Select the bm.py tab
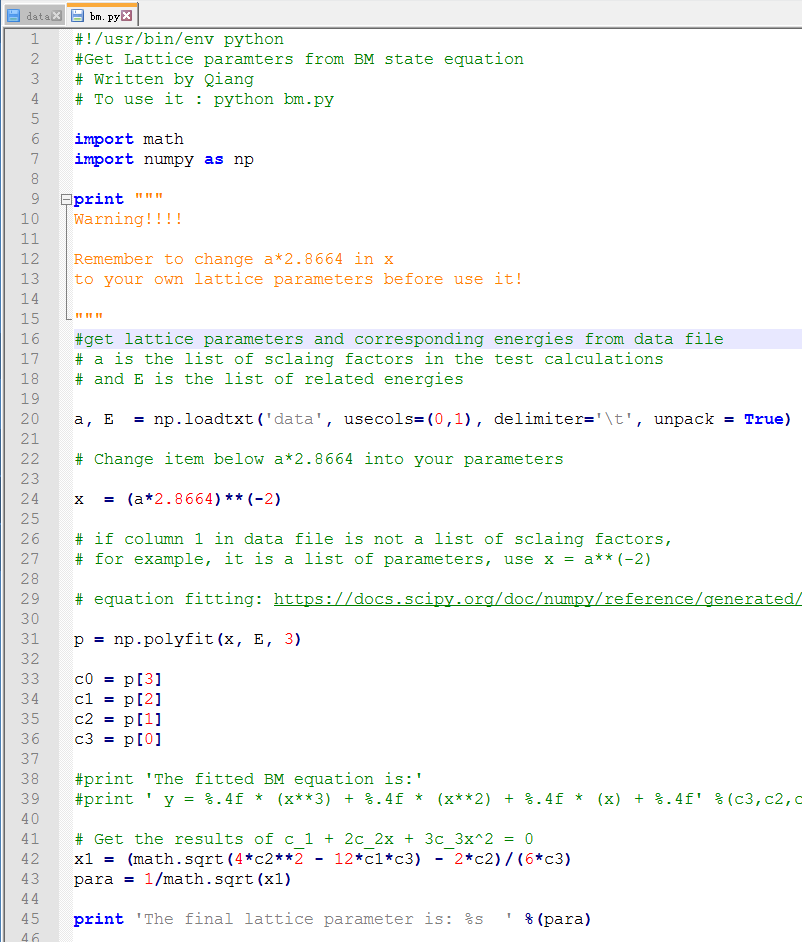This screenshot has width=802, height=942. [x=102, y=15]
